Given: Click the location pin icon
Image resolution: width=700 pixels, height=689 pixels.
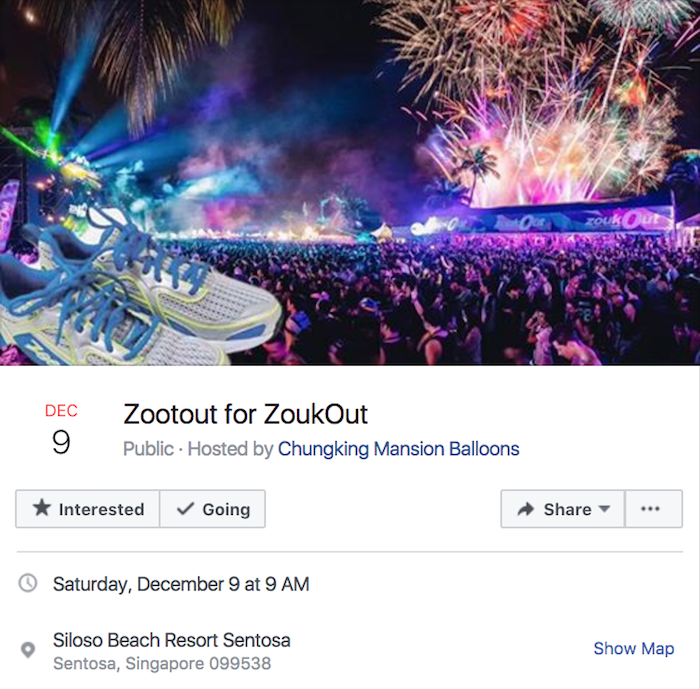Looking at the screenshot, I should point(28,650).
